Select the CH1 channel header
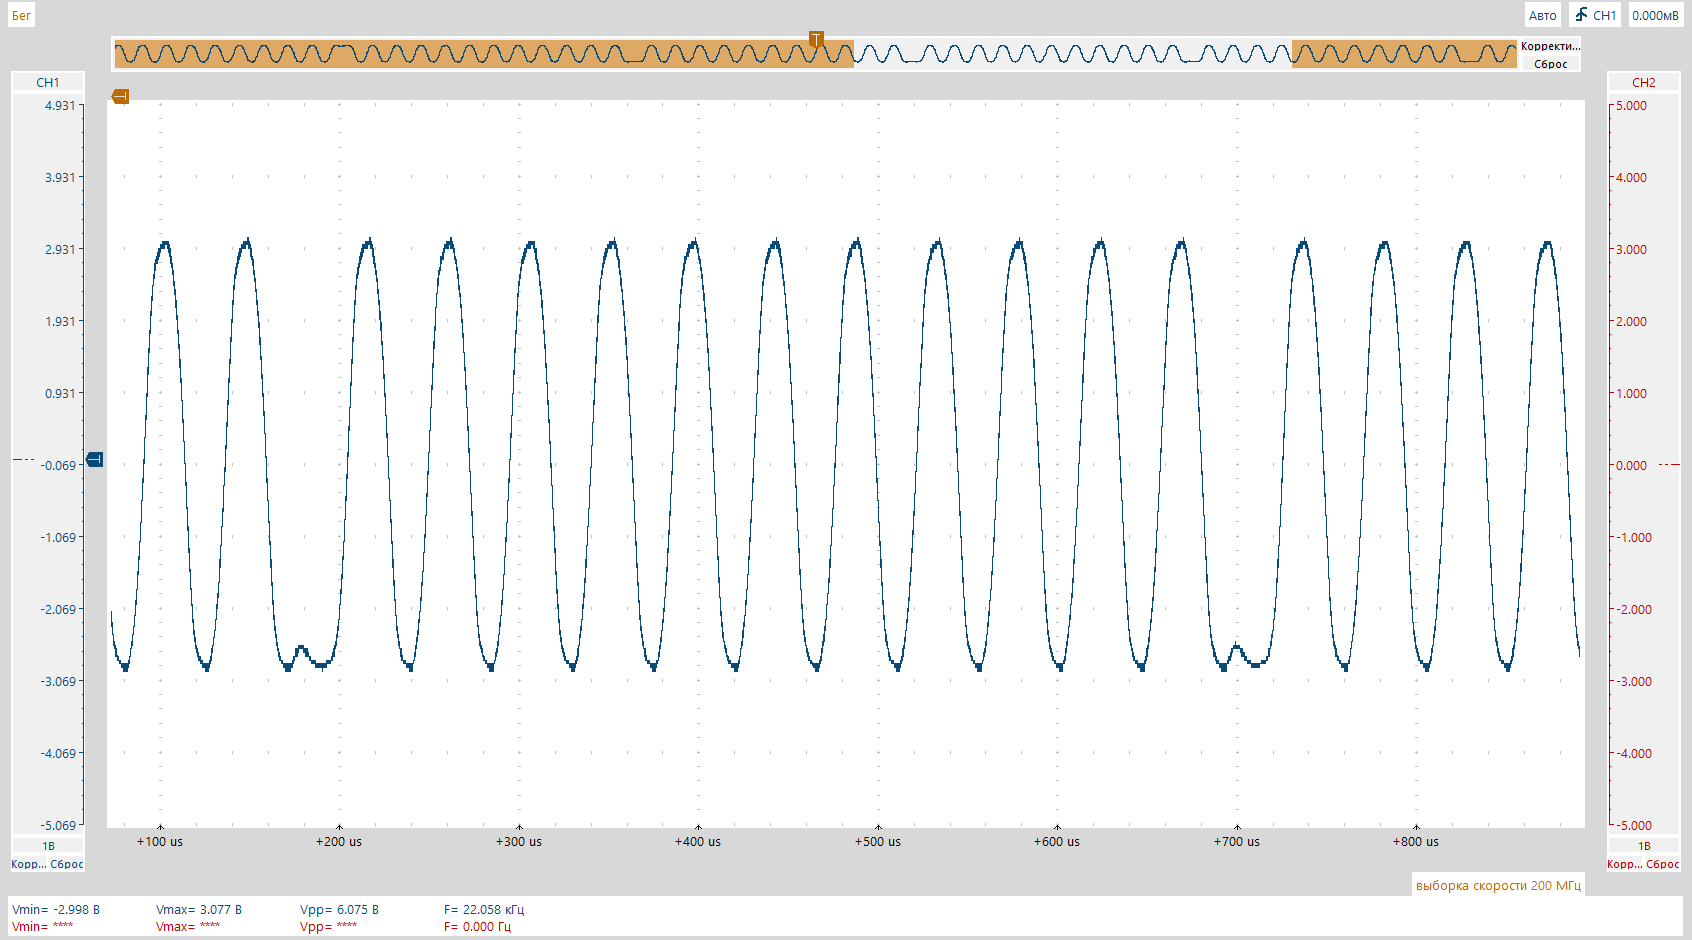 coord(48,82)
